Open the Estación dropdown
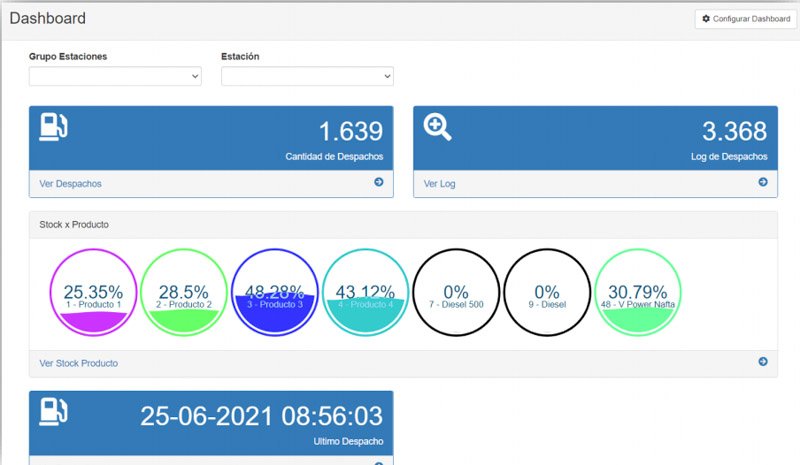 point(307,77)
